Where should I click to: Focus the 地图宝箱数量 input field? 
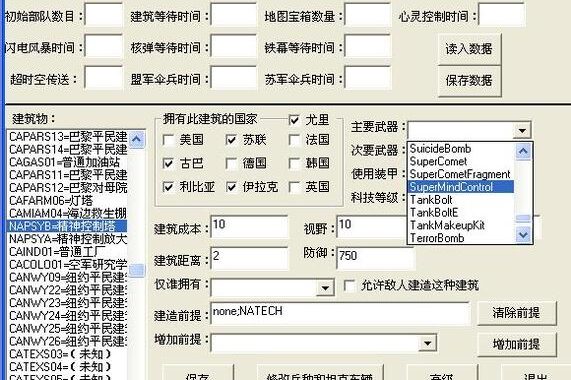[x=367, y=15]
